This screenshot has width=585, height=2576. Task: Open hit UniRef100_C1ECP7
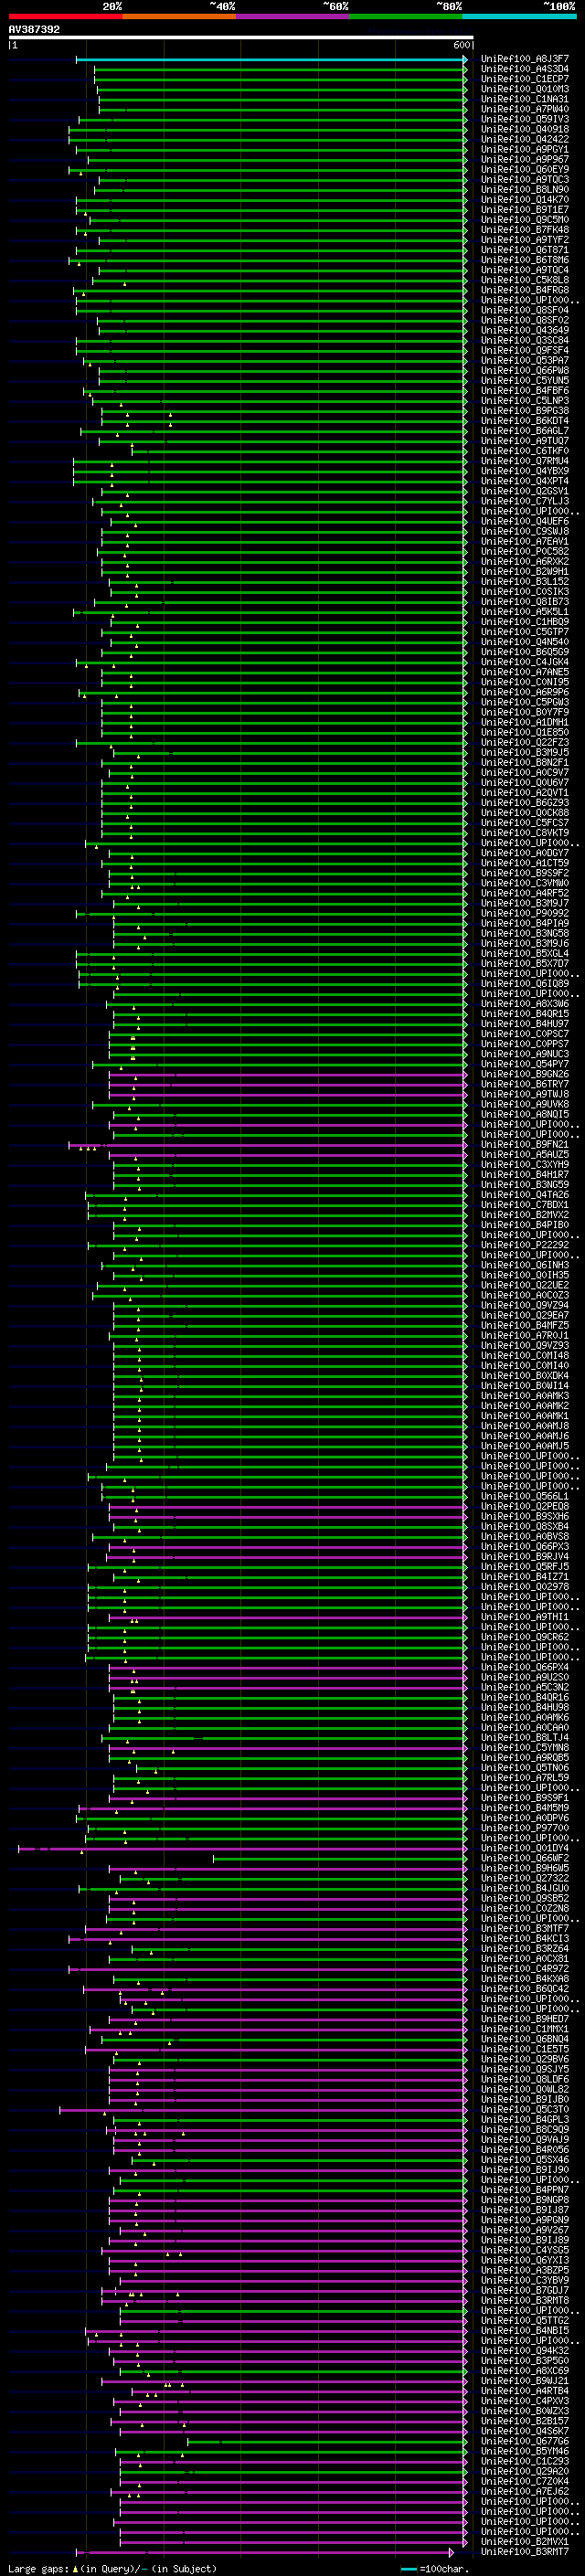point(525,79)
